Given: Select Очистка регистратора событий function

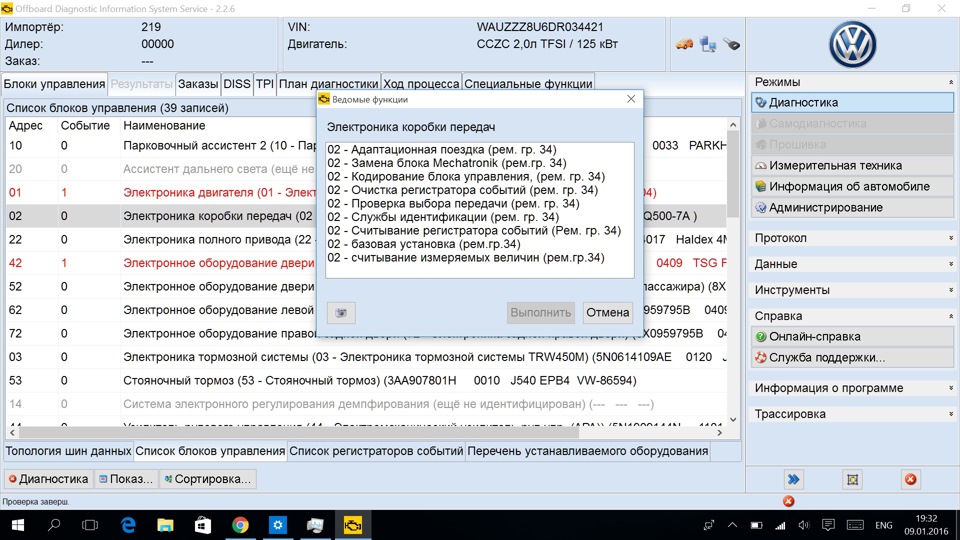Looking at the screenshot, I should (x=462, y=190).
